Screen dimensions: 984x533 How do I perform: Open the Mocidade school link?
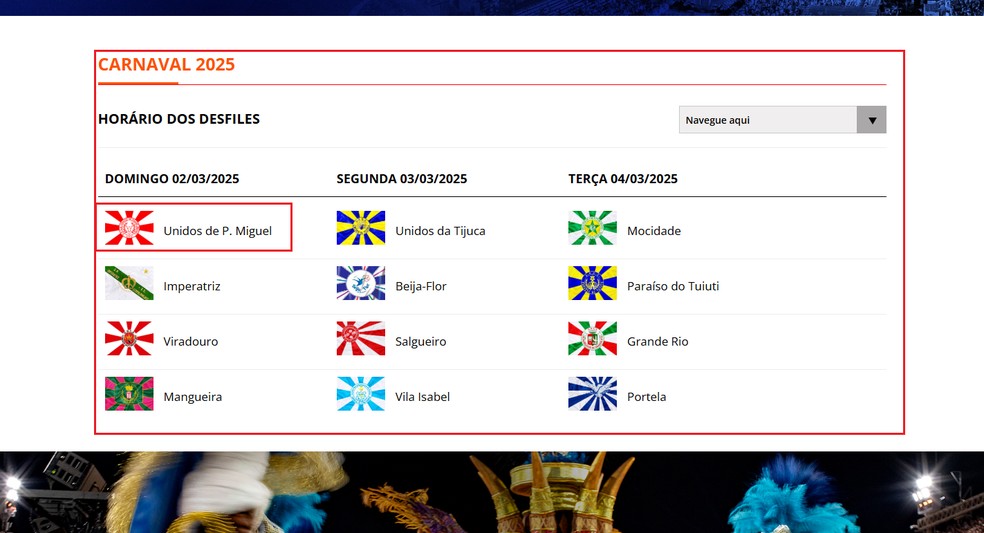tap(654, 231)
